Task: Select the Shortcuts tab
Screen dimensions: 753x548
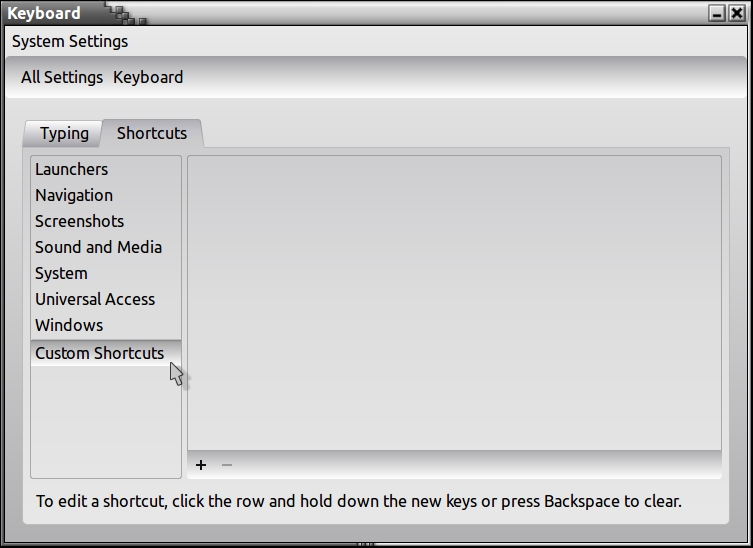Action: point(152,133)
